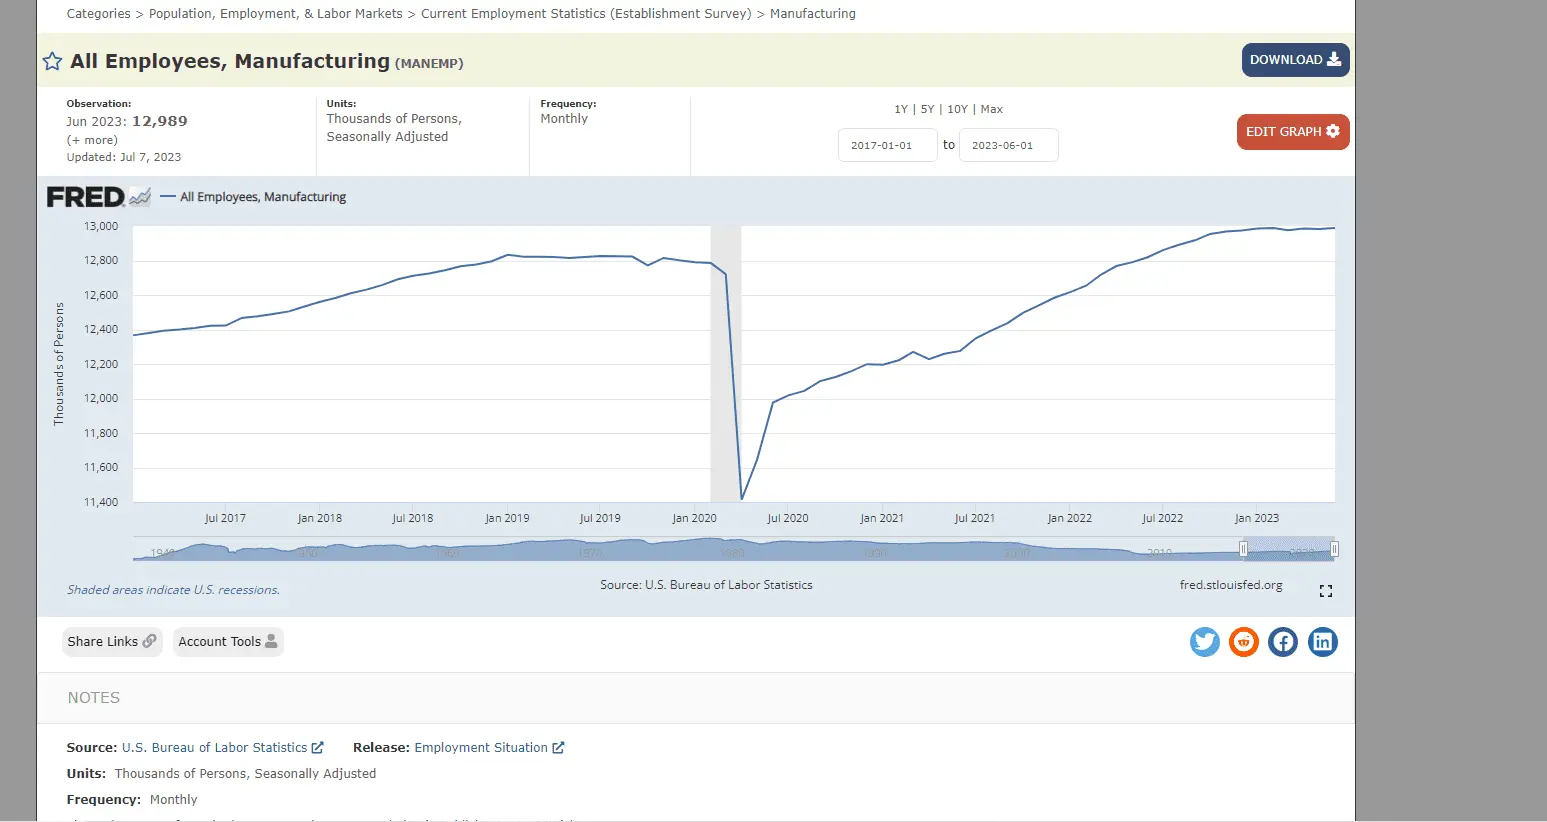Viewport: 1547px width, 822px height.
Task: Select the 1Y date range
Action: (901, 109)
